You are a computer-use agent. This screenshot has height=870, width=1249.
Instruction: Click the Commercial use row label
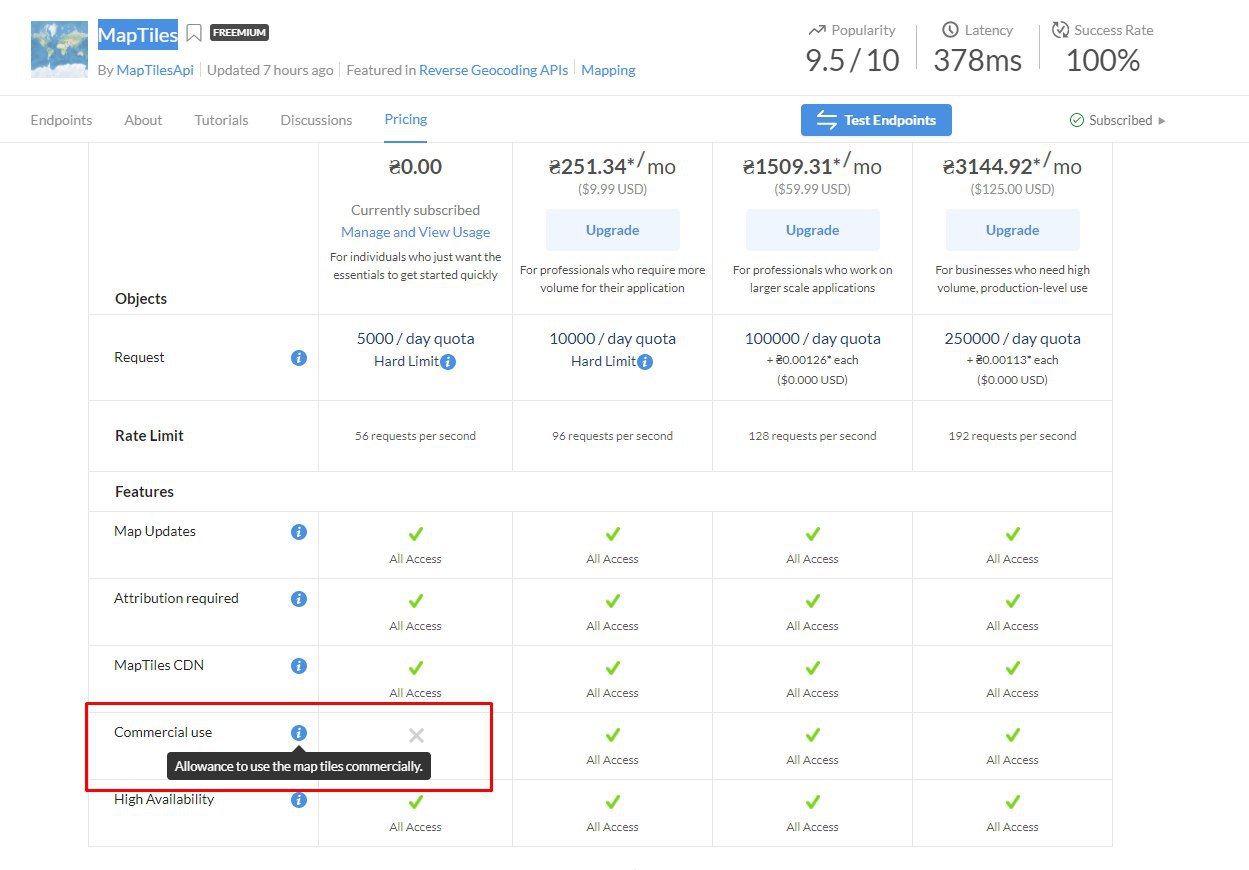tap(163, 733)
